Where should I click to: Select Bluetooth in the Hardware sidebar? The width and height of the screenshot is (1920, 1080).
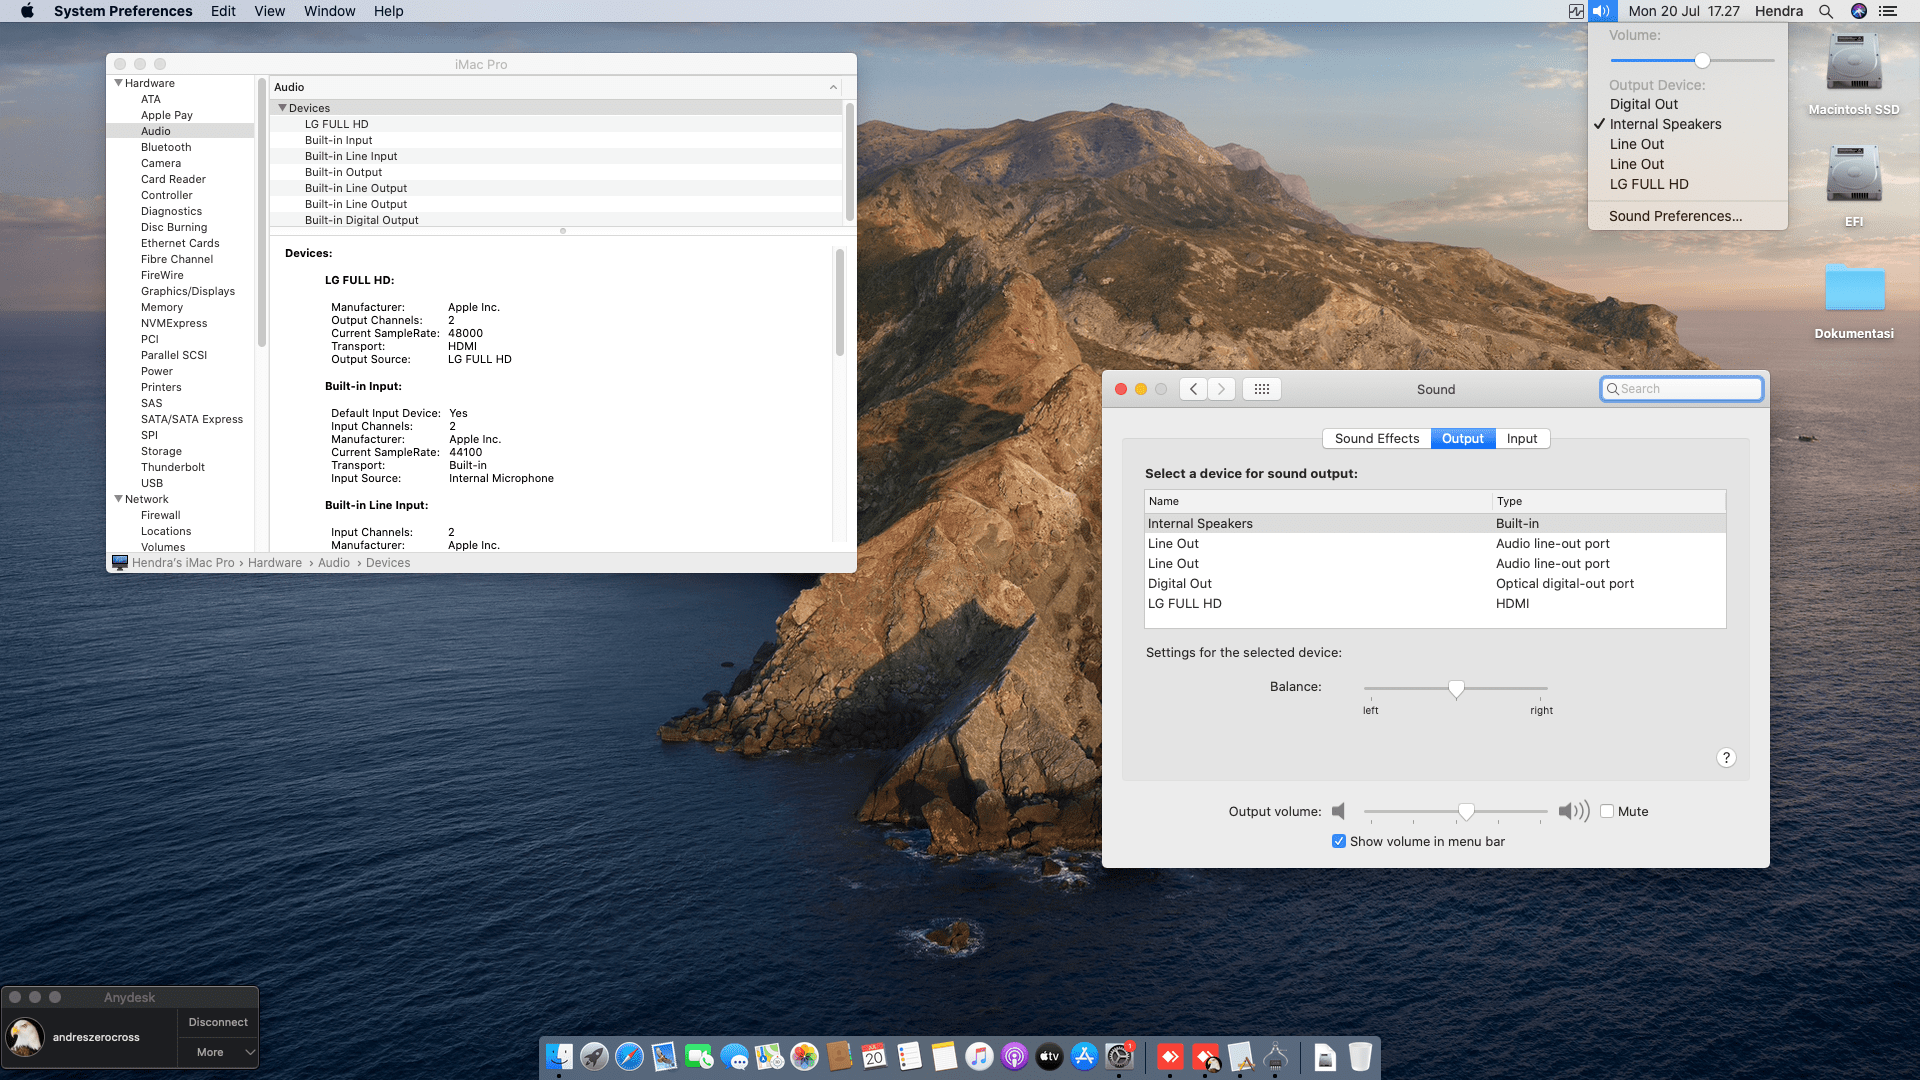[166, 147]
